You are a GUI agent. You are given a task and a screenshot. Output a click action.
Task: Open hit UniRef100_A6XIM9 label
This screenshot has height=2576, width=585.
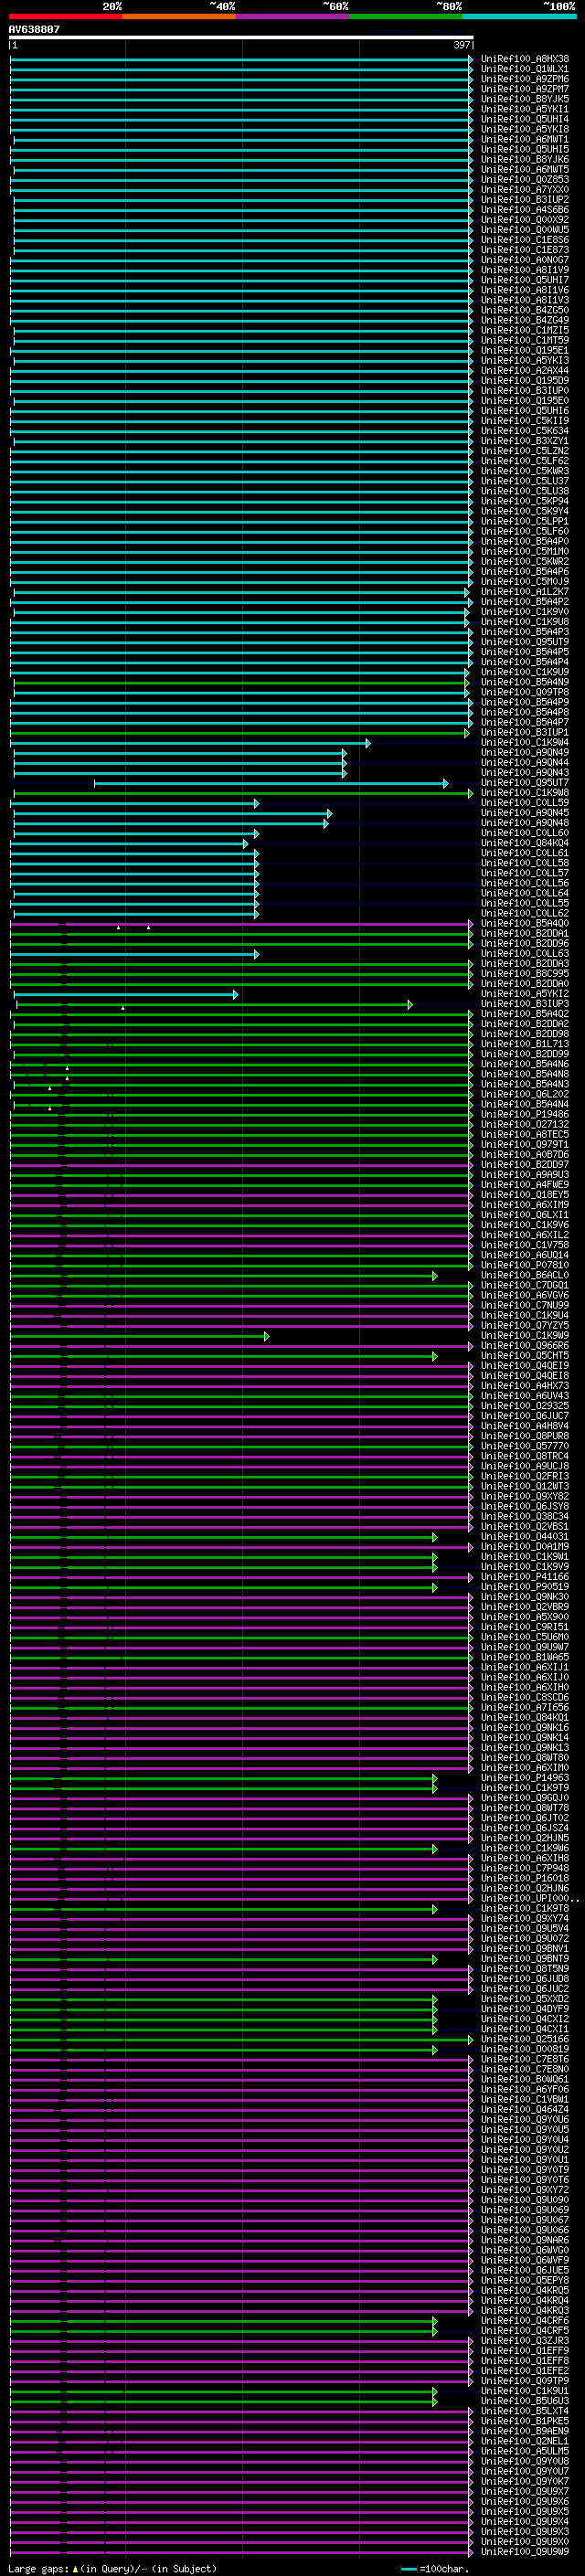click(525, 1205)
